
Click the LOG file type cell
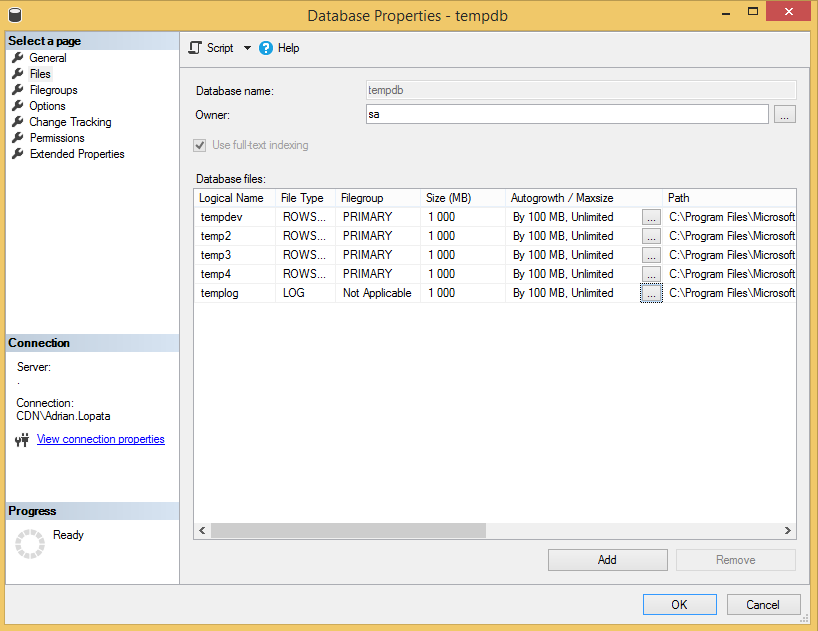pos(306,293)
